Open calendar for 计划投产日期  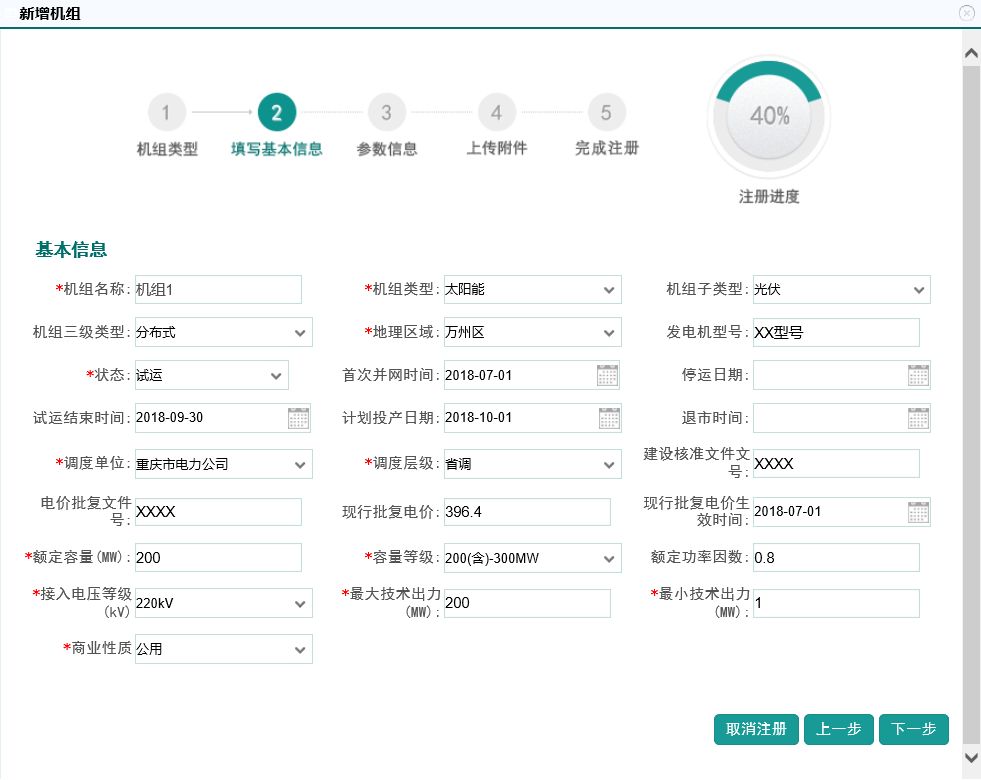coord(608,418)
